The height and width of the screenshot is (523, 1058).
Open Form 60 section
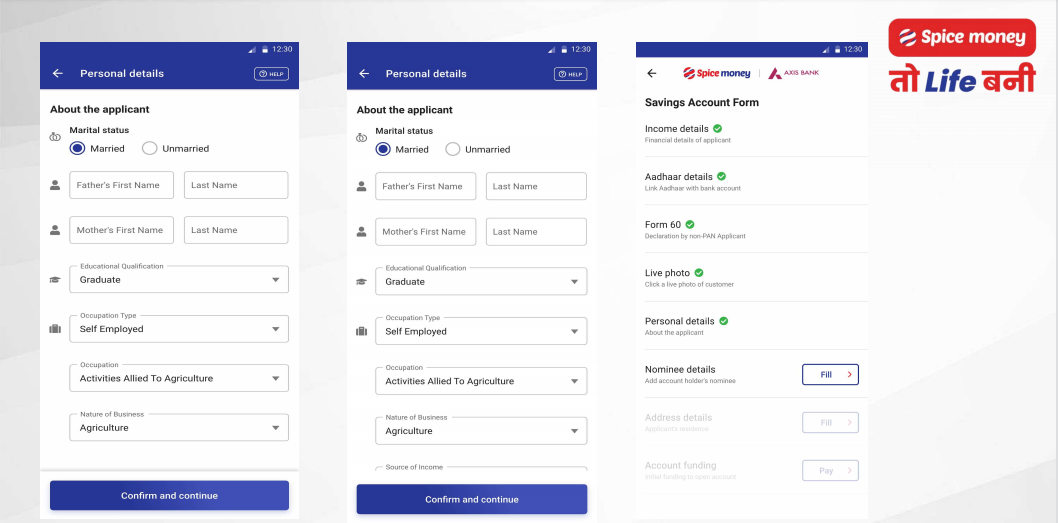coord(752,229)
